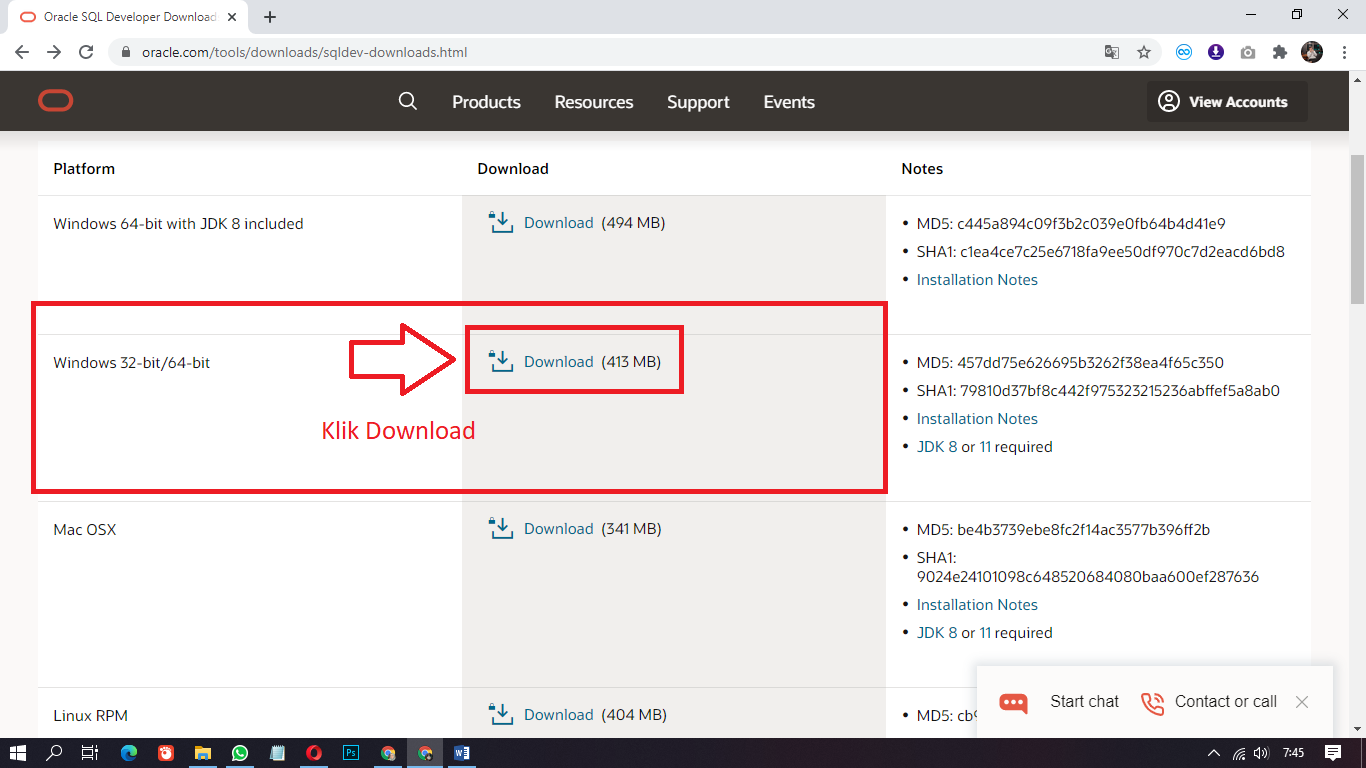Open the Oracle site search magnifier
1366x768 pixels.
pyautogui.click(x=407, y=101)
